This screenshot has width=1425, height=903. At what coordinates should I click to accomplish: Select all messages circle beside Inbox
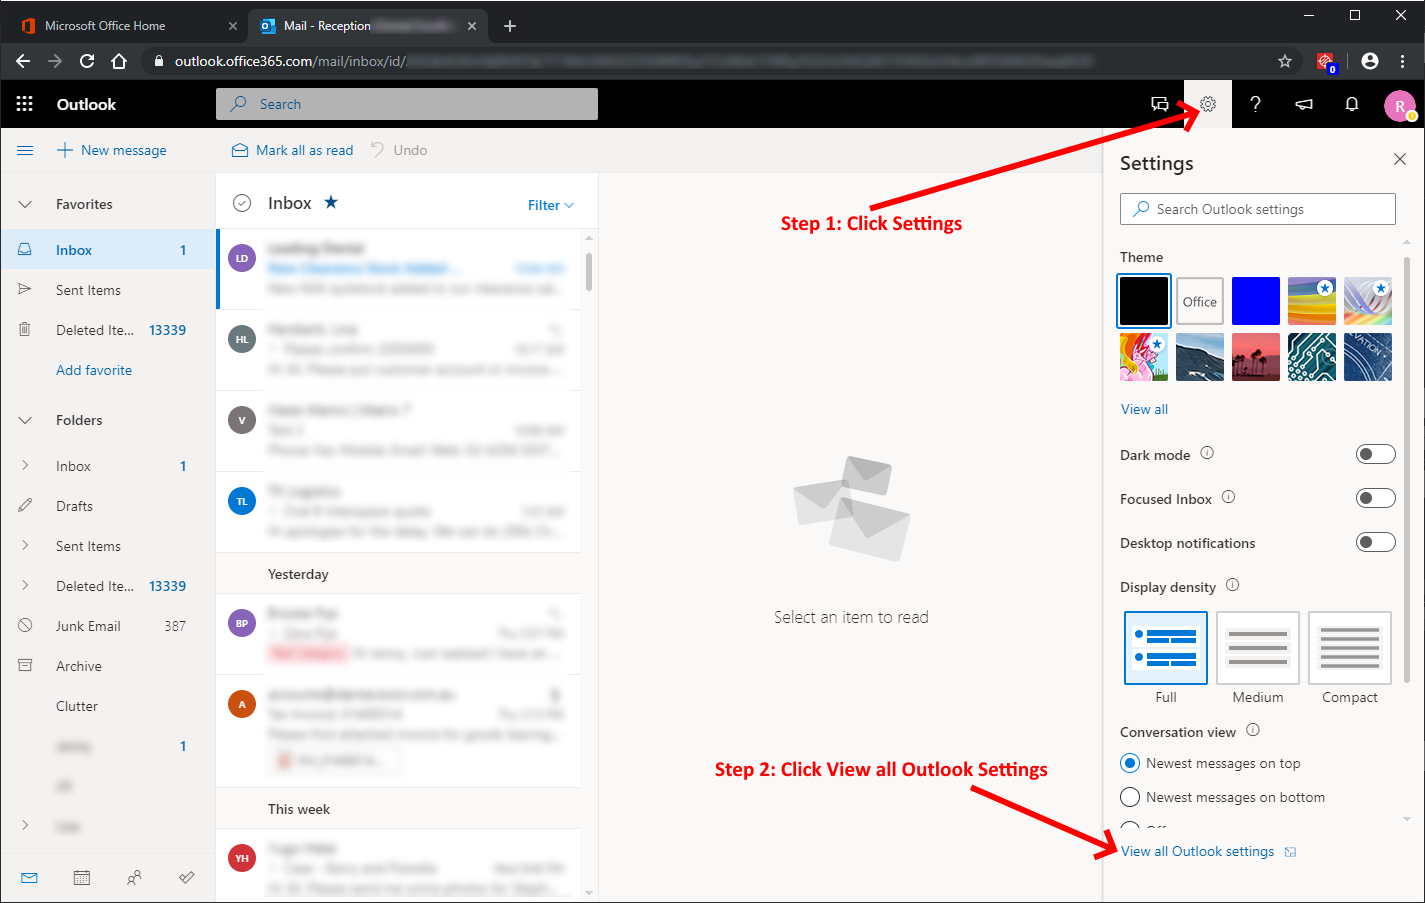tap(242, 203)
